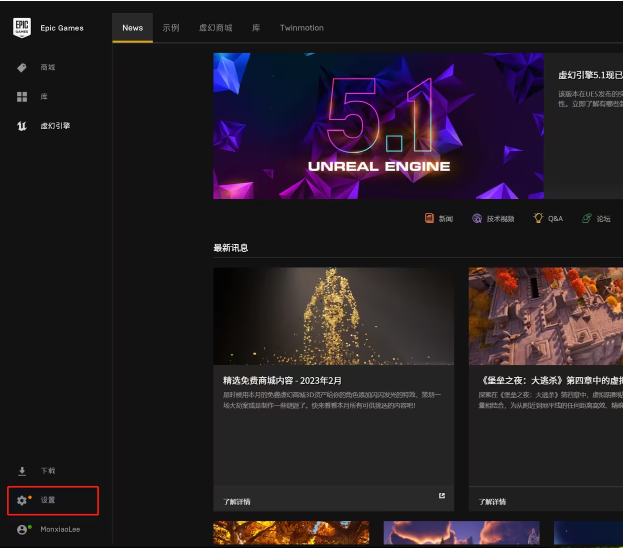
Task: Open the 库 tab in top bar
Action: point(256,28)
